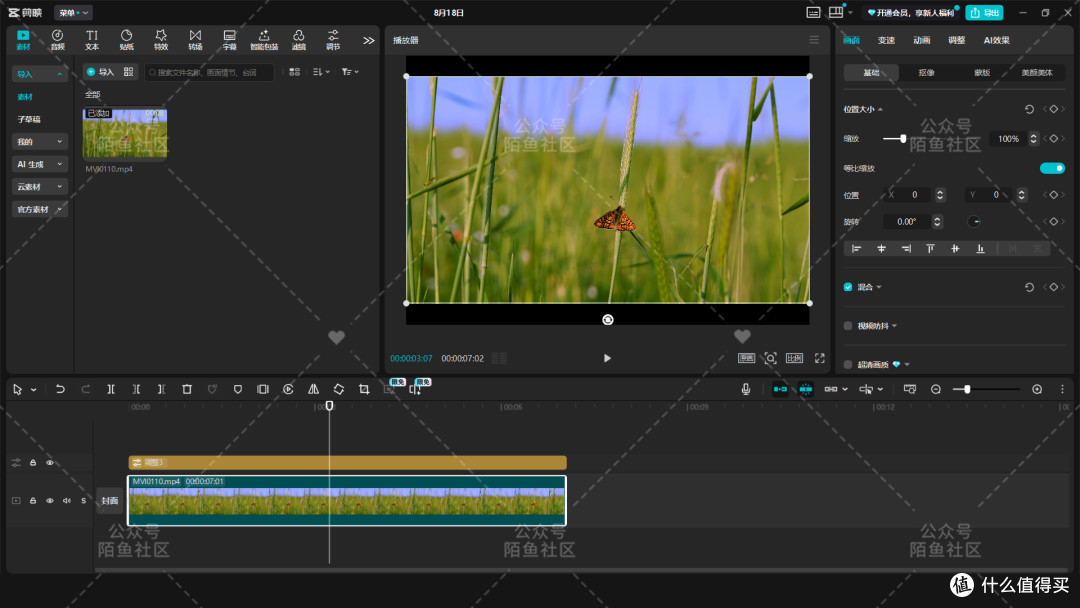The height and width of the screenshot is (608, 1080).
Task: Enable the video stabilization checkbox
Action: point(848,326)
